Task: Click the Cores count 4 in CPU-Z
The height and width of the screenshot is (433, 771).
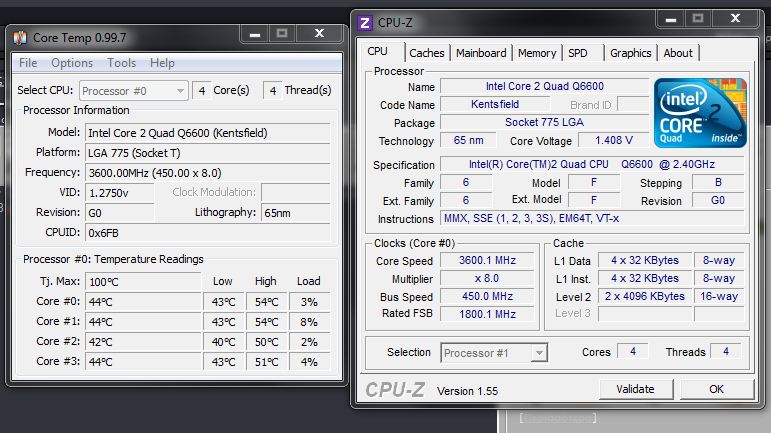Action: [x=632, y=351]
